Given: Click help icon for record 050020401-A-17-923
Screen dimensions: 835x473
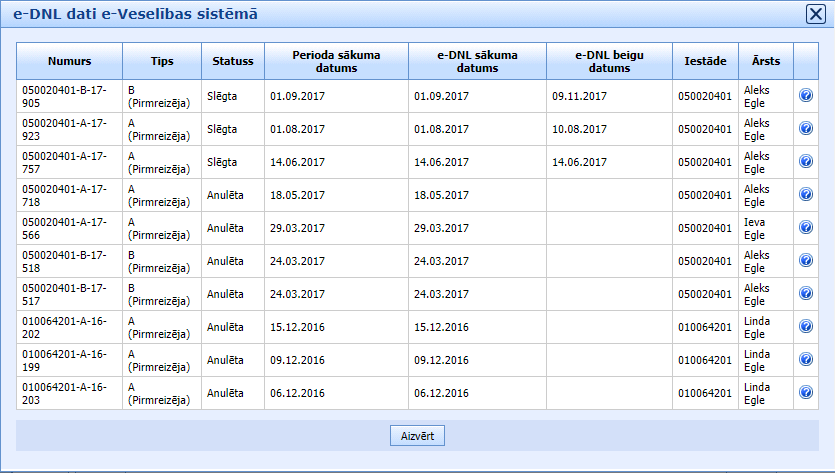Looking at the screenshot, I should click(806, 128).
